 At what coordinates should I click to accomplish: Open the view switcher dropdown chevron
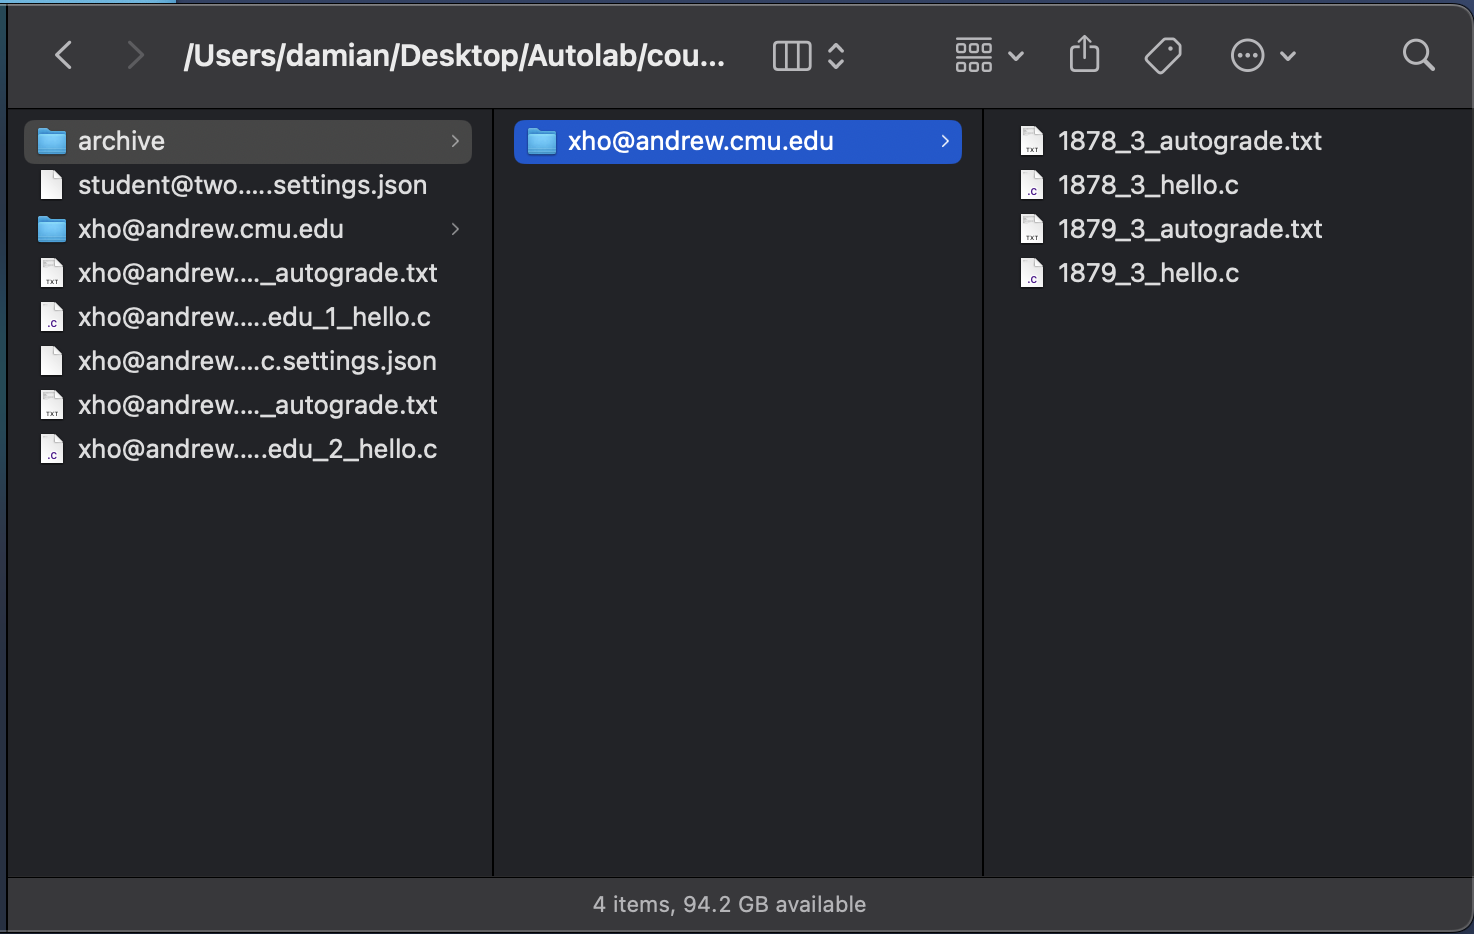tap(836, 56)
